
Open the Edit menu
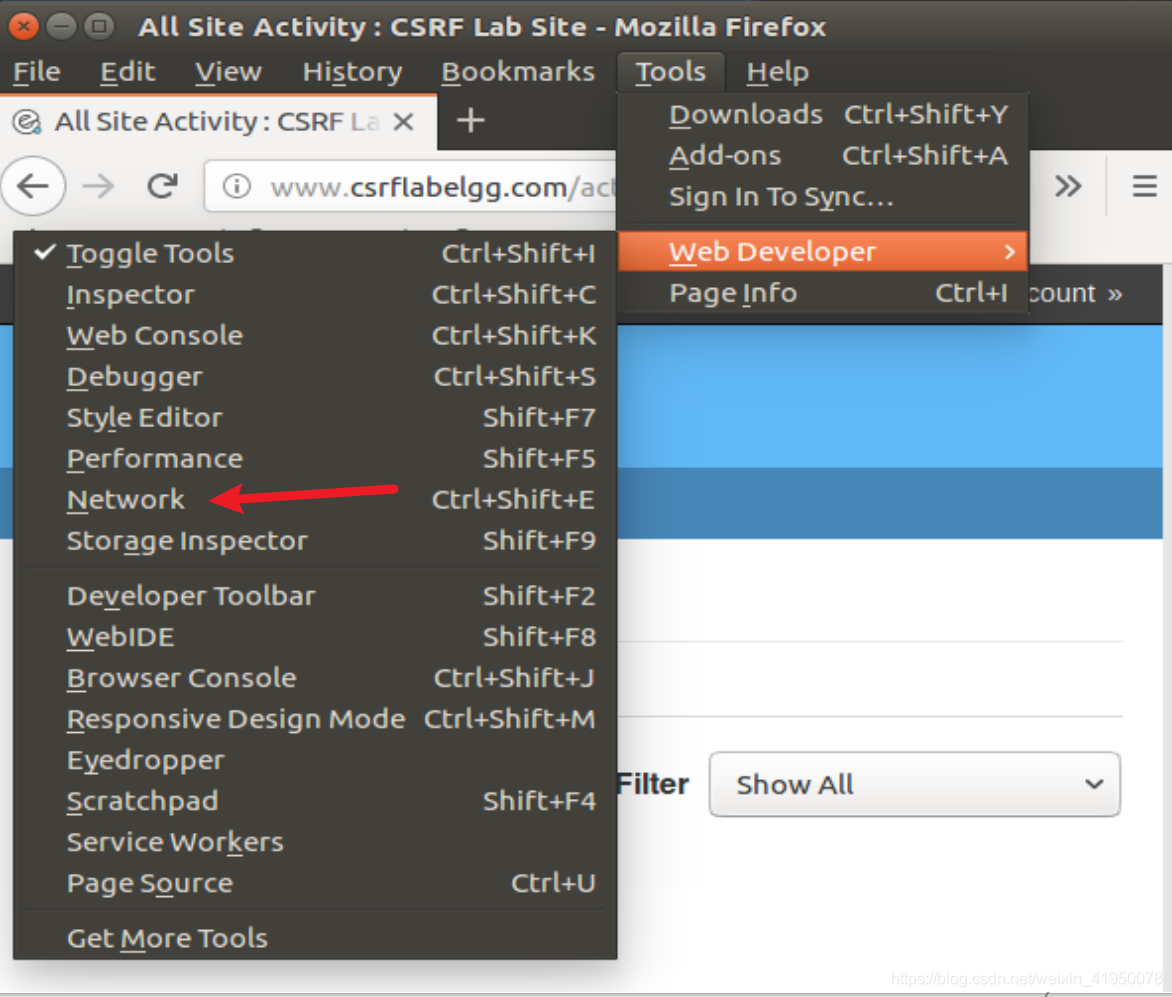click(x=128, y=72)
